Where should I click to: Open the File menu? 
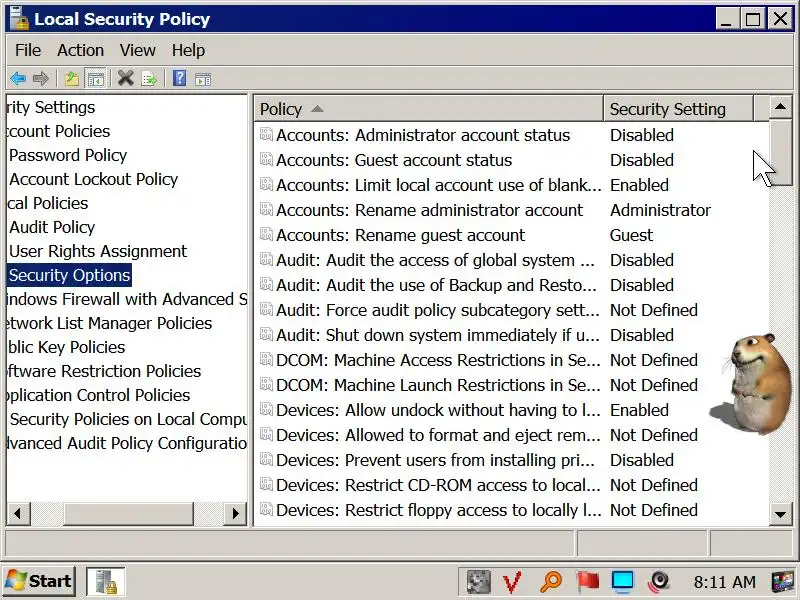(28, 50)
